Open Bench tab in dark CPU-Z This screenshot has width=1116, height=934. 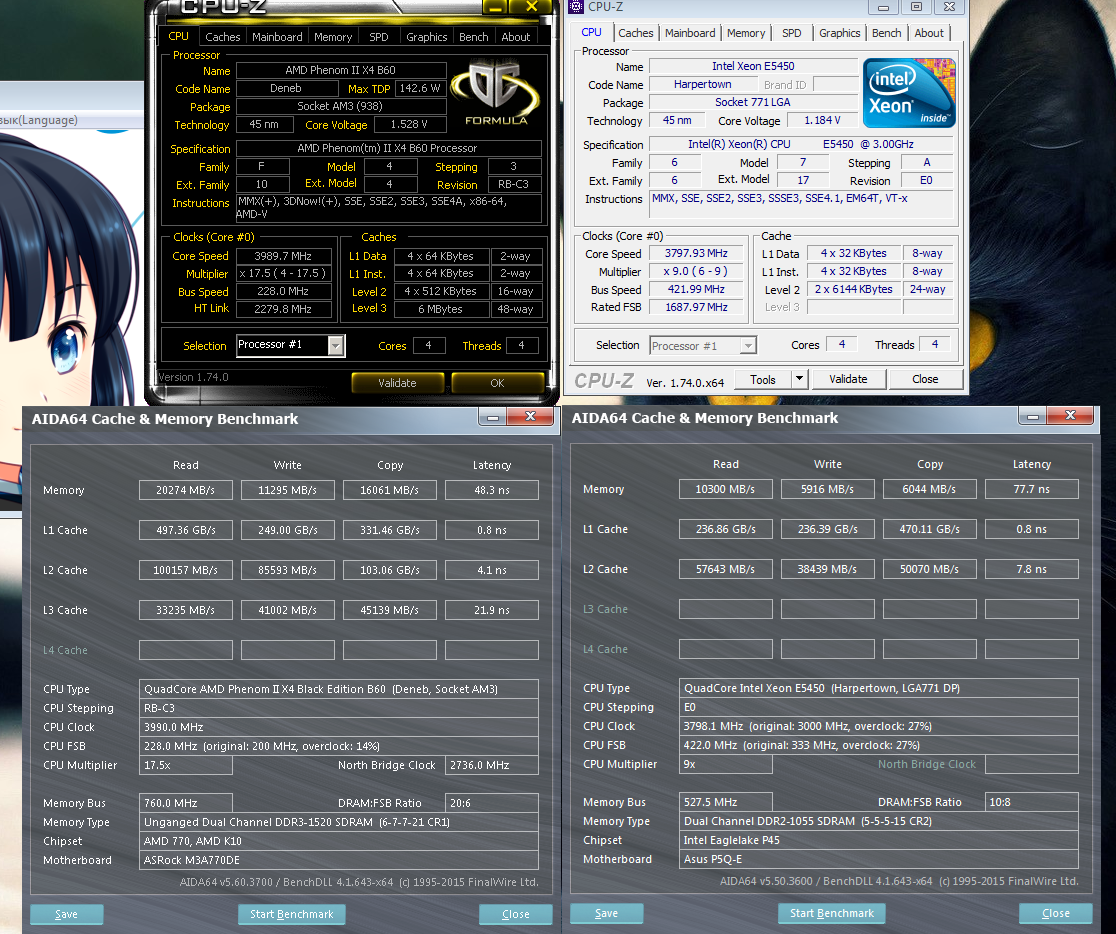click(x=473, y=36)
